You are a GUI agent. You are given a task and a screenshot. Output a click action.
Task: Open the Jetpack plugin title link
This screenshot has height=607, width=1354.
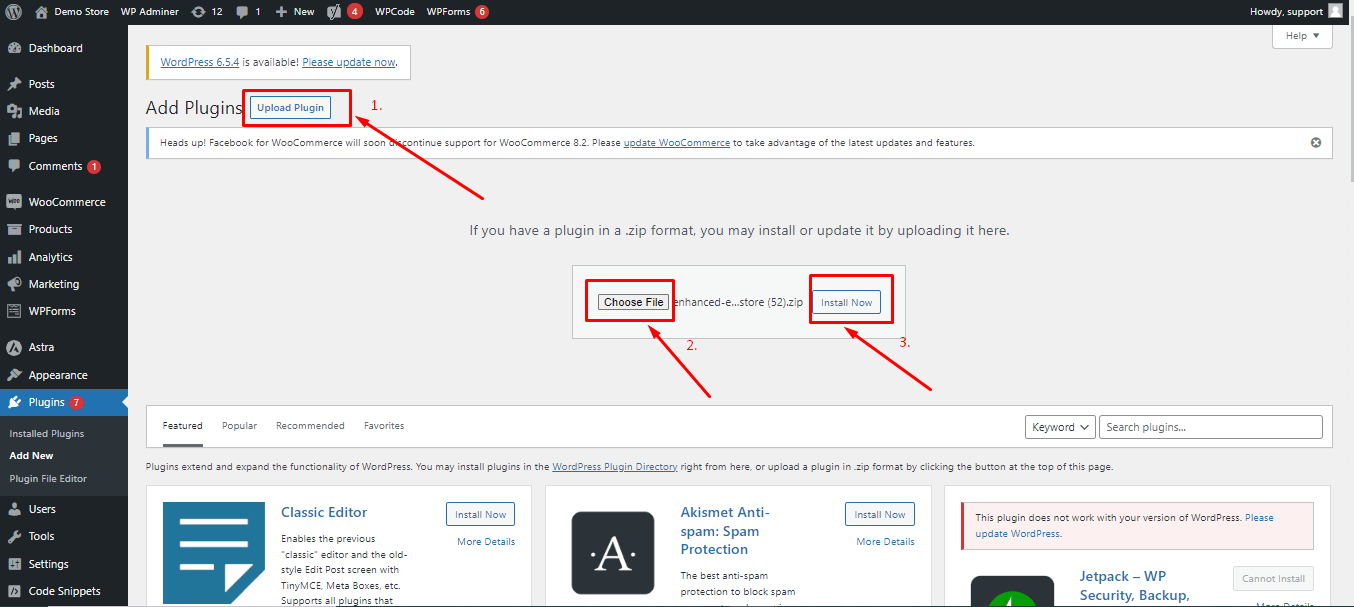pyautogui.click(x=1135, y=586)
